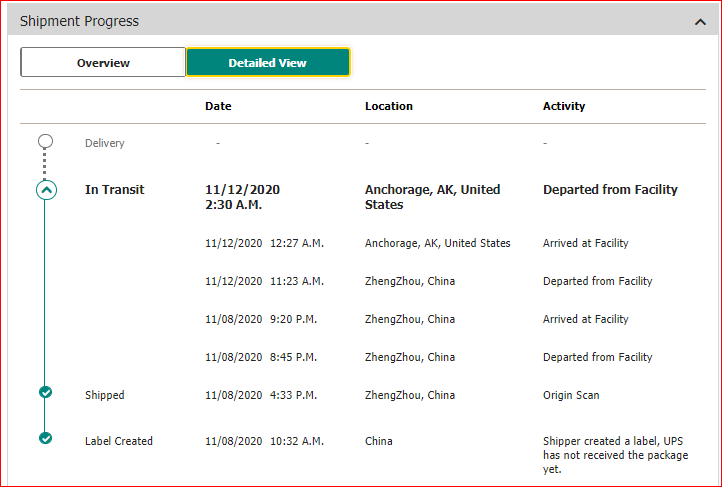Collapse the In Transit circle chevron
The height and width of the screenshot is (487, 722).
pos(46,190)
